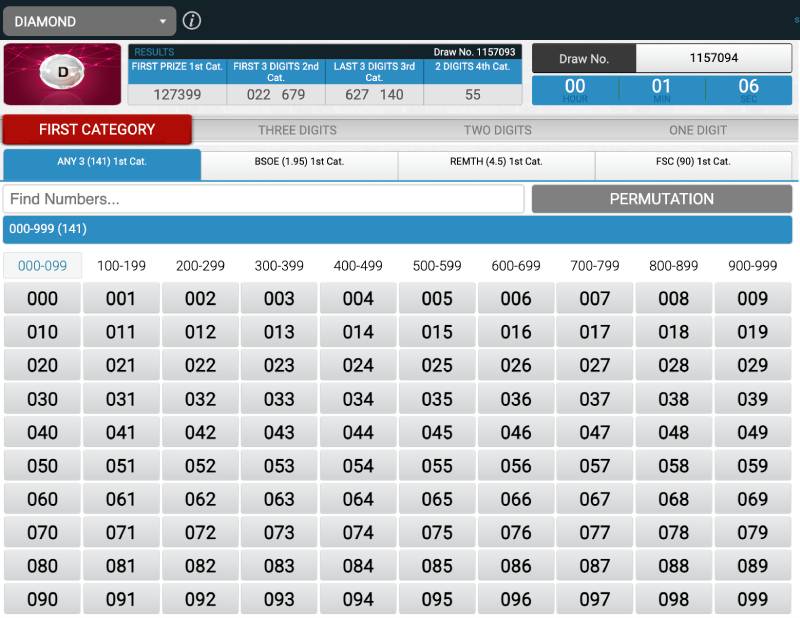Select the BSOE (1.95) 1st Cat. option
This screenshot has width=800, height=618.
tap(299, 162)
